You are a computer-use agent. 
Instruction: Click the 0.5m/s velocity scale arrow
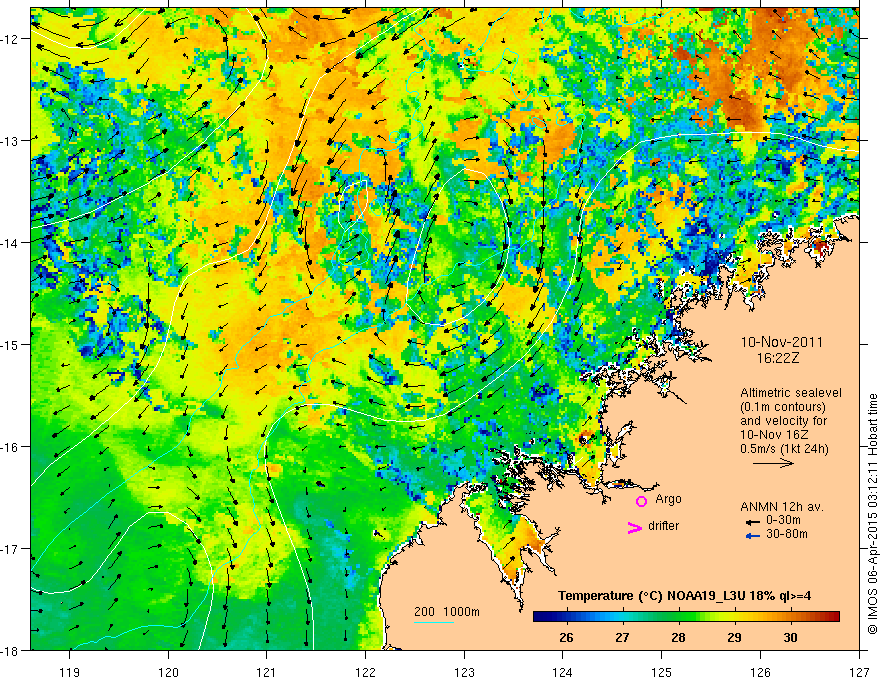coord(773,463)
